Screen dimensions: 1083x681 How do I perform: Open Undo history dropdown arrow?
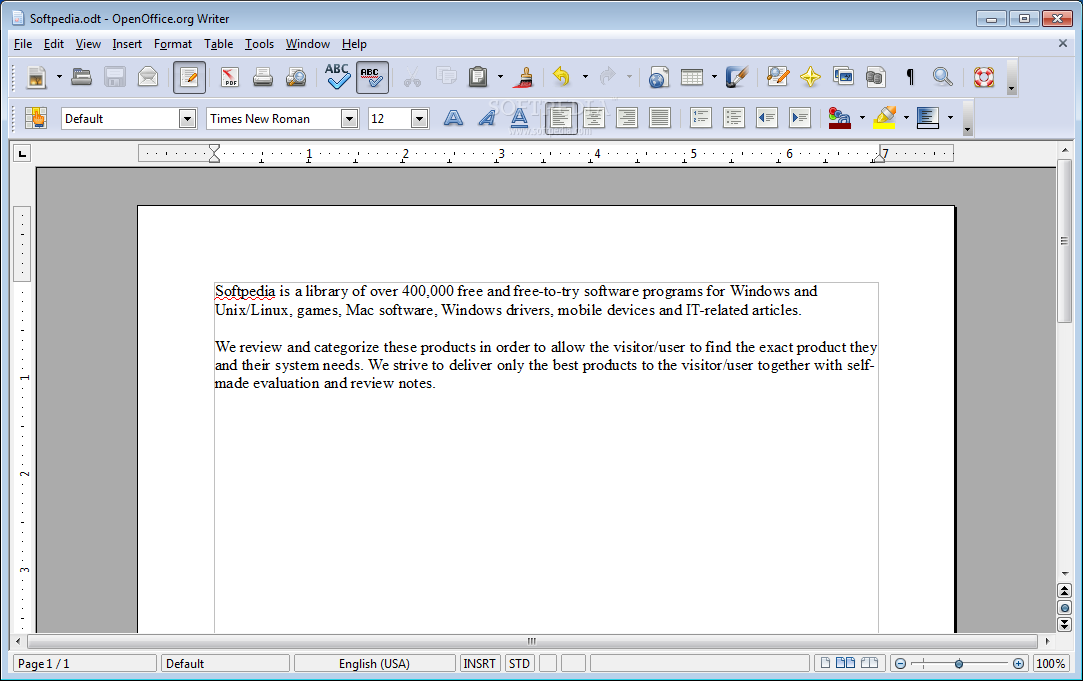[585, 77]
